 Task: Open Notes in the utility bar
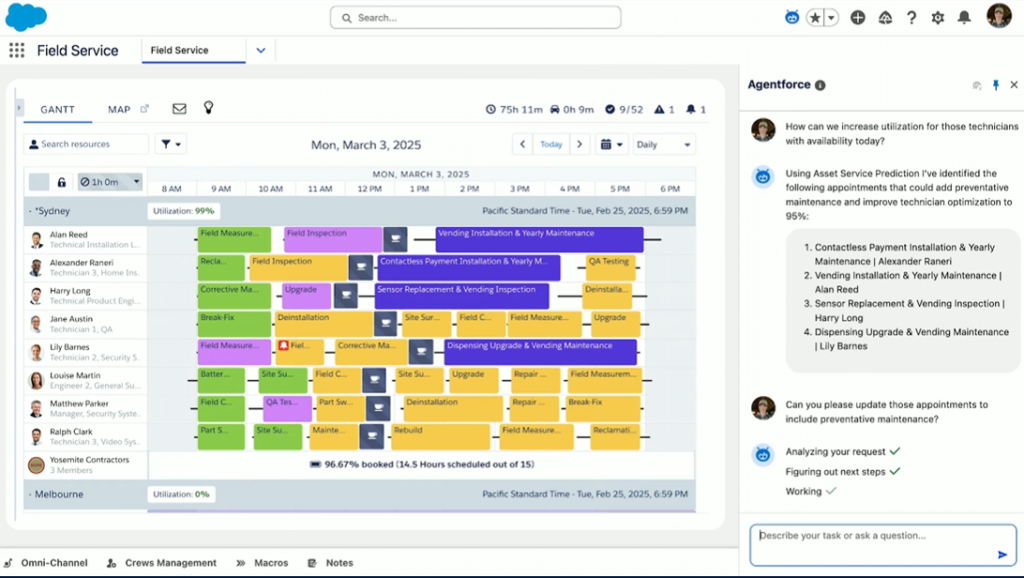click(331, 563)
